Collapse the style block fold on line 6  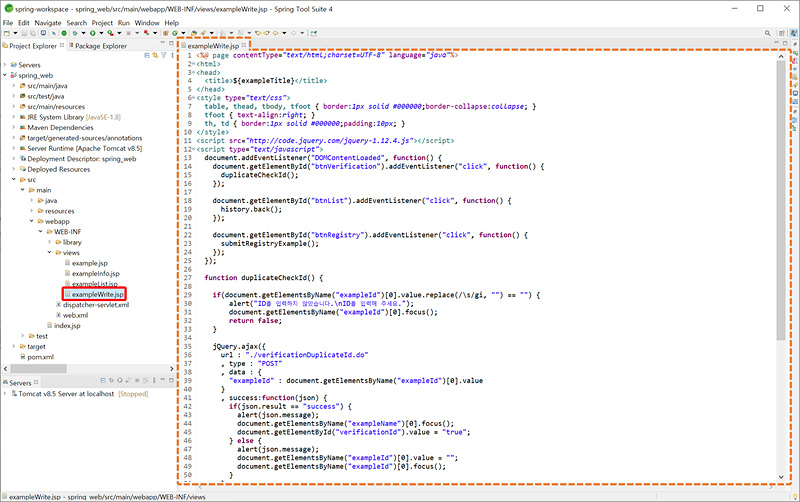coord(194,97)
